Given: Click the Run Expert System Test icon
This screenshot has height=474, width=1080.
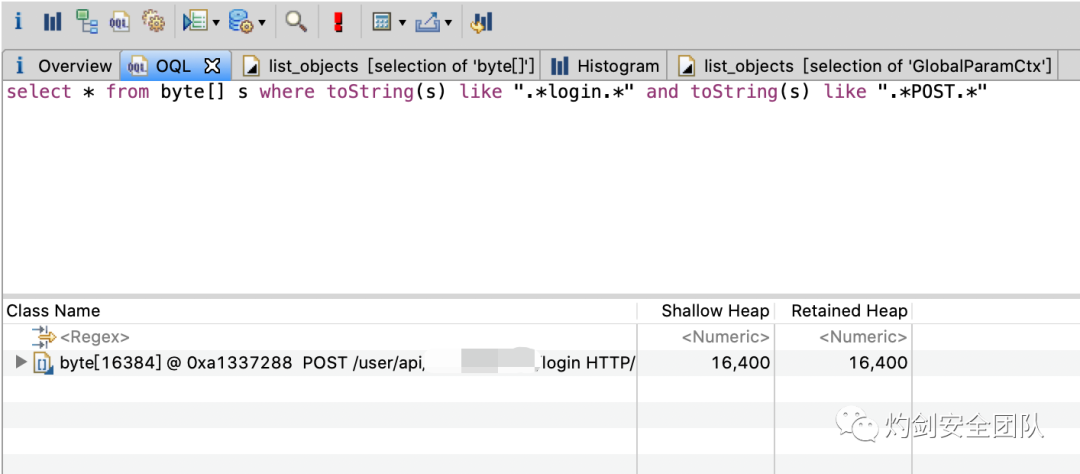Looking at the screenshot, I should [195, 22].
